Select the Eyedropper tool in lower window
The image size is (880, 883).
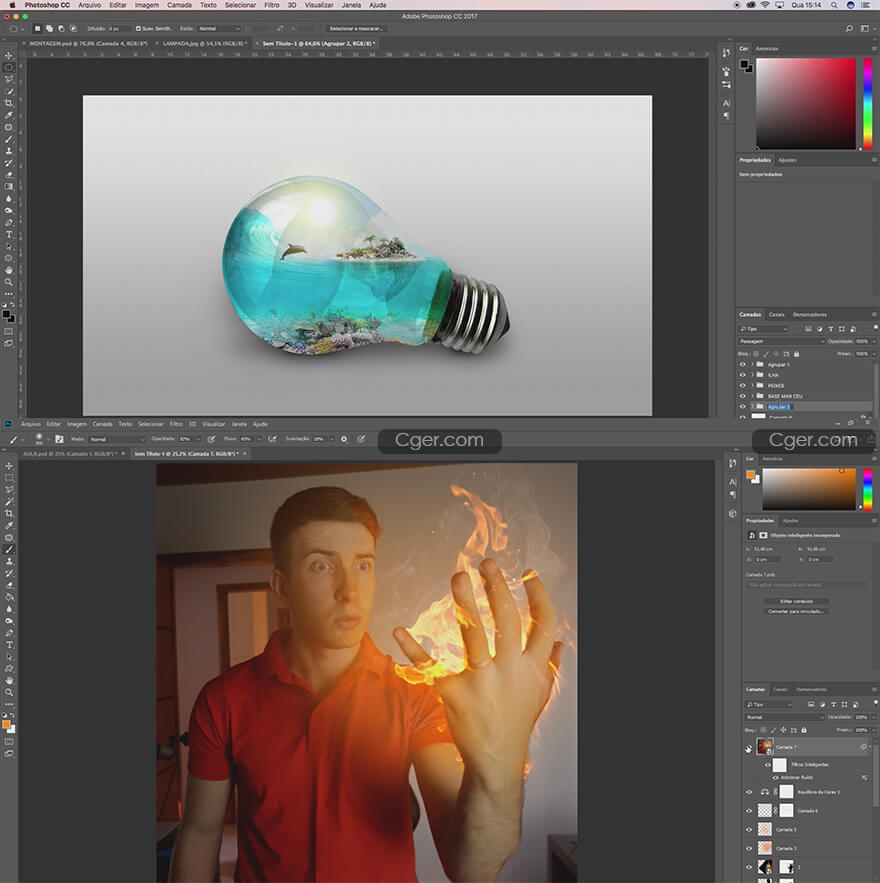(x=9, y=525)
